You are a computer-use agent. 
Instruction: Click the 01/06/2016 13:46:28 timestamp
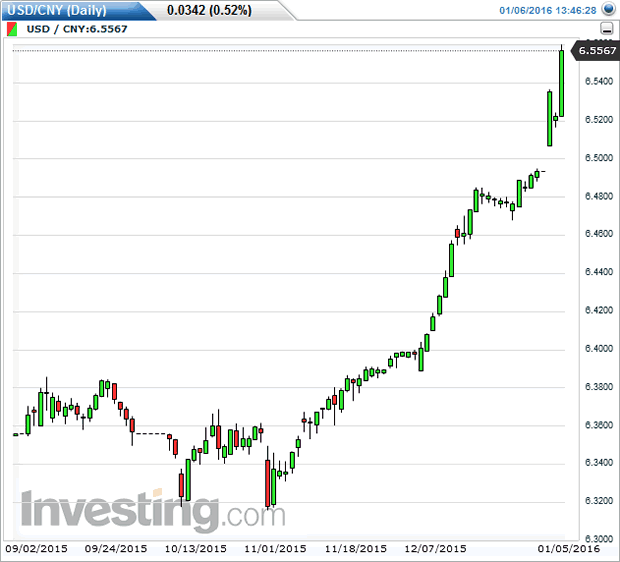[548, 11]
